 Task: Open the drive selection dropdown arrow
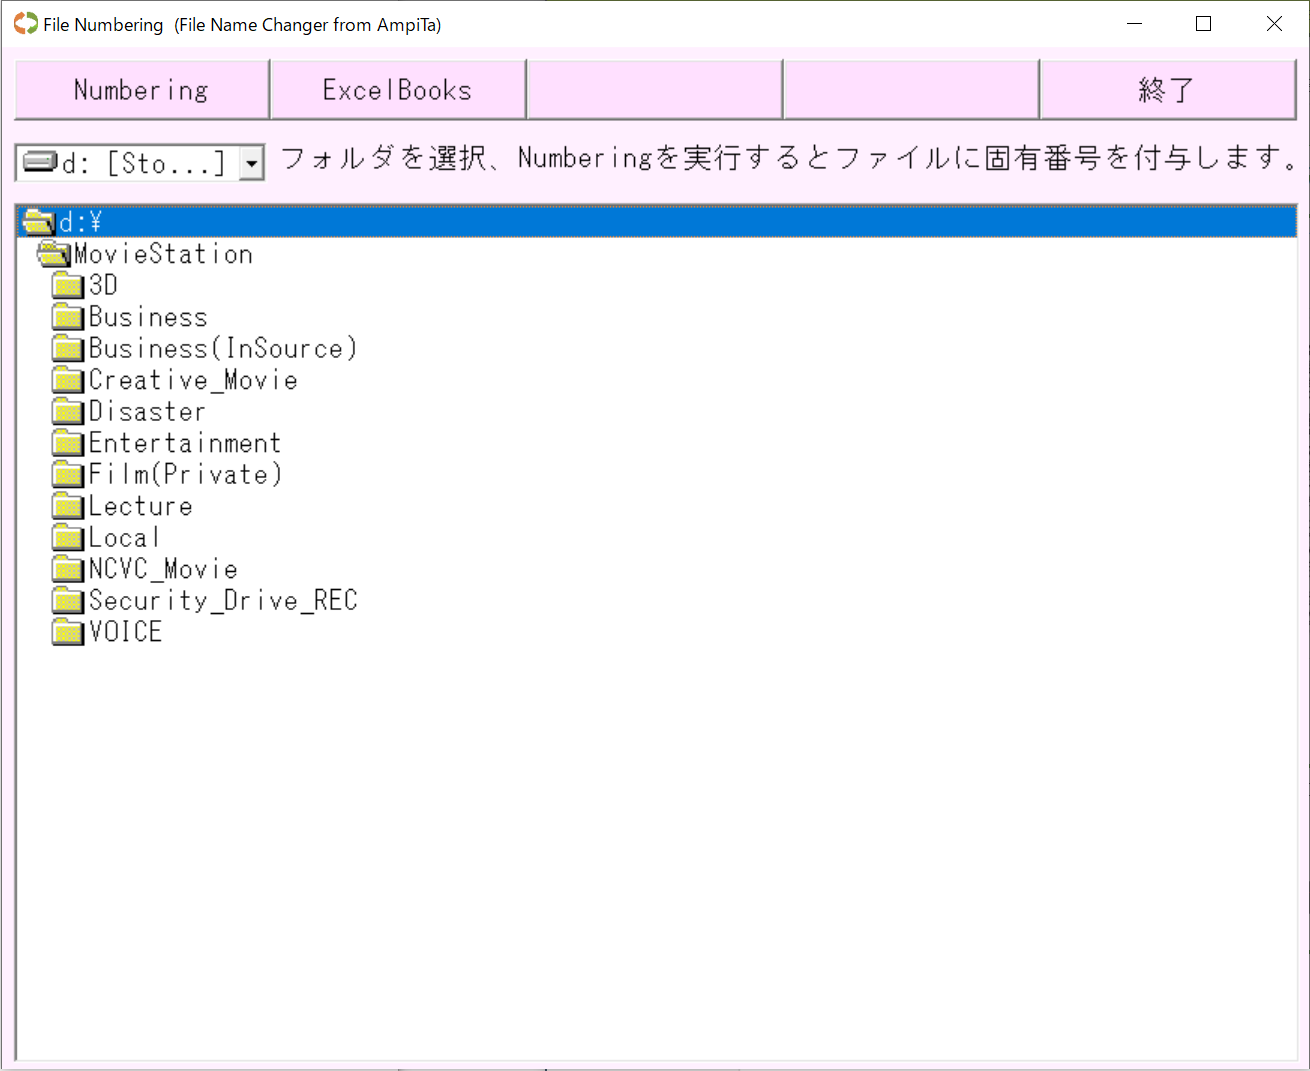[x=252, y=162]
